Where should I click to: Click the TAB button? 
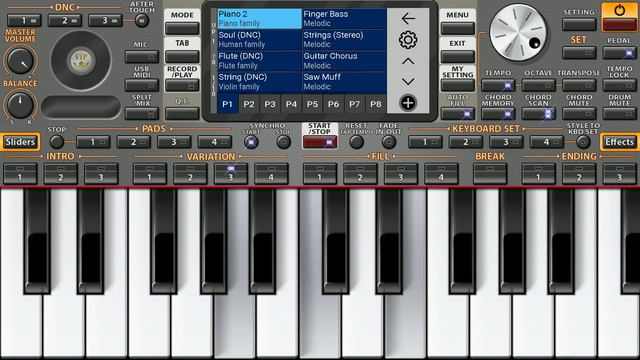click(x=182, y=56)
